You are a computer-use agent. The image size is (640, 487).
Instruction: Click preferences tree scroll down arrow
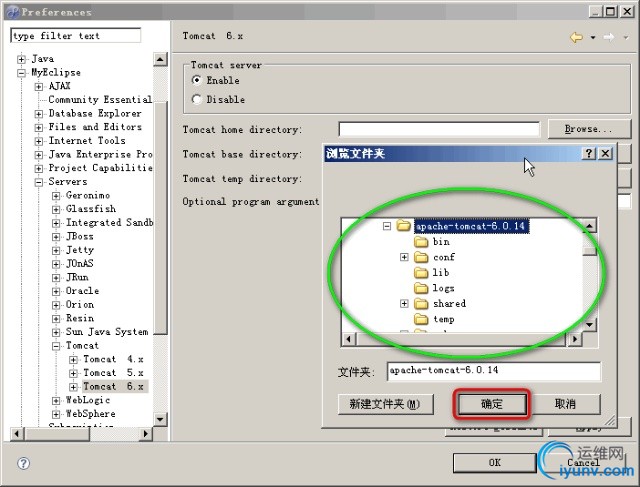click(x=160, y=419)
